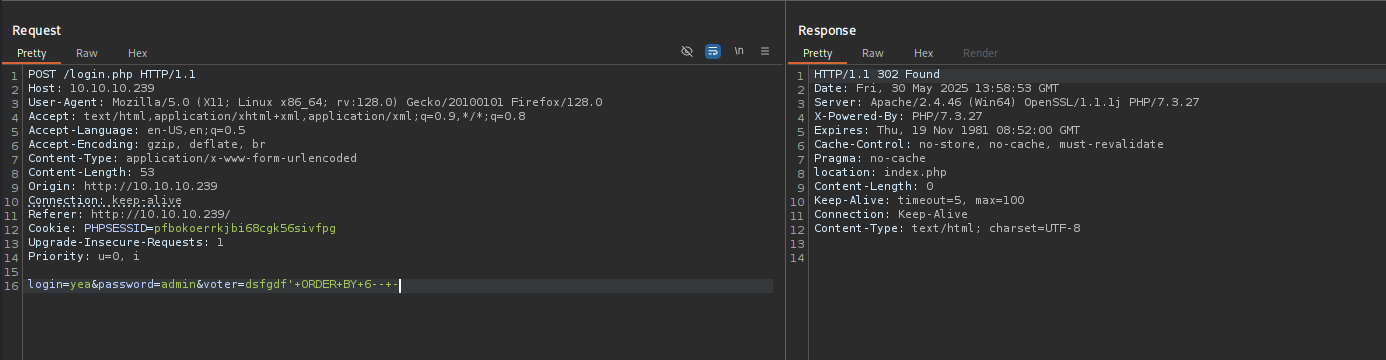Click the Server Apache header in Response
Viewport: 1386px width, 360px height.
click(x=1006, y=103)
